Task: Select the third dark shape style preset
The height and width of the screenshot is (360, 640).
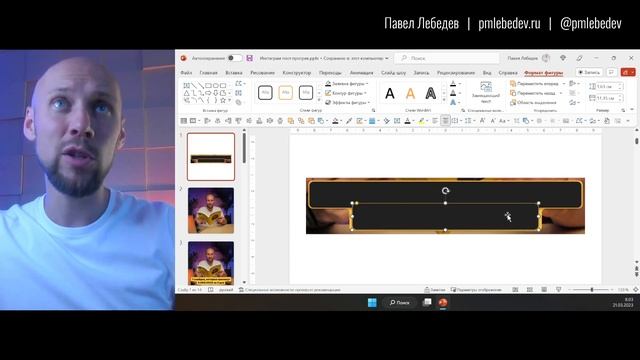Action: coord(306,93)
